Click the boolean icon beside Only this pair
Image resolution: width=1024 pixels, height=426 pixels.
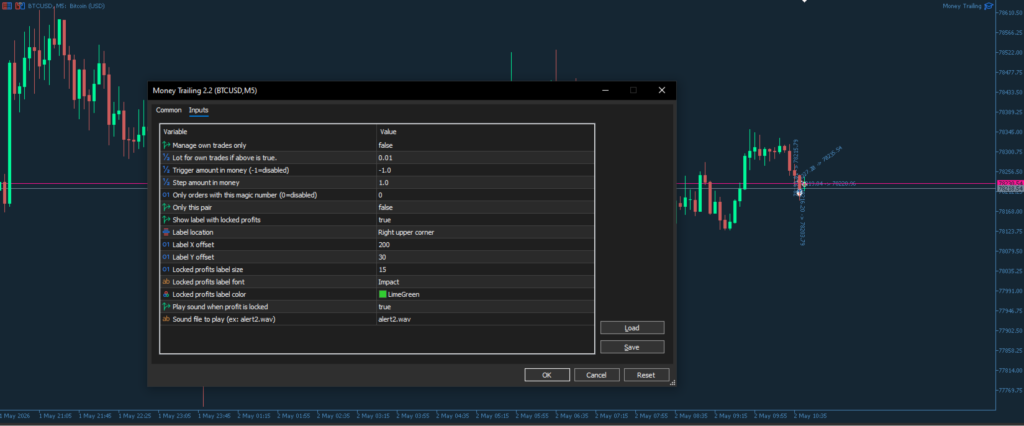point(166,207)
